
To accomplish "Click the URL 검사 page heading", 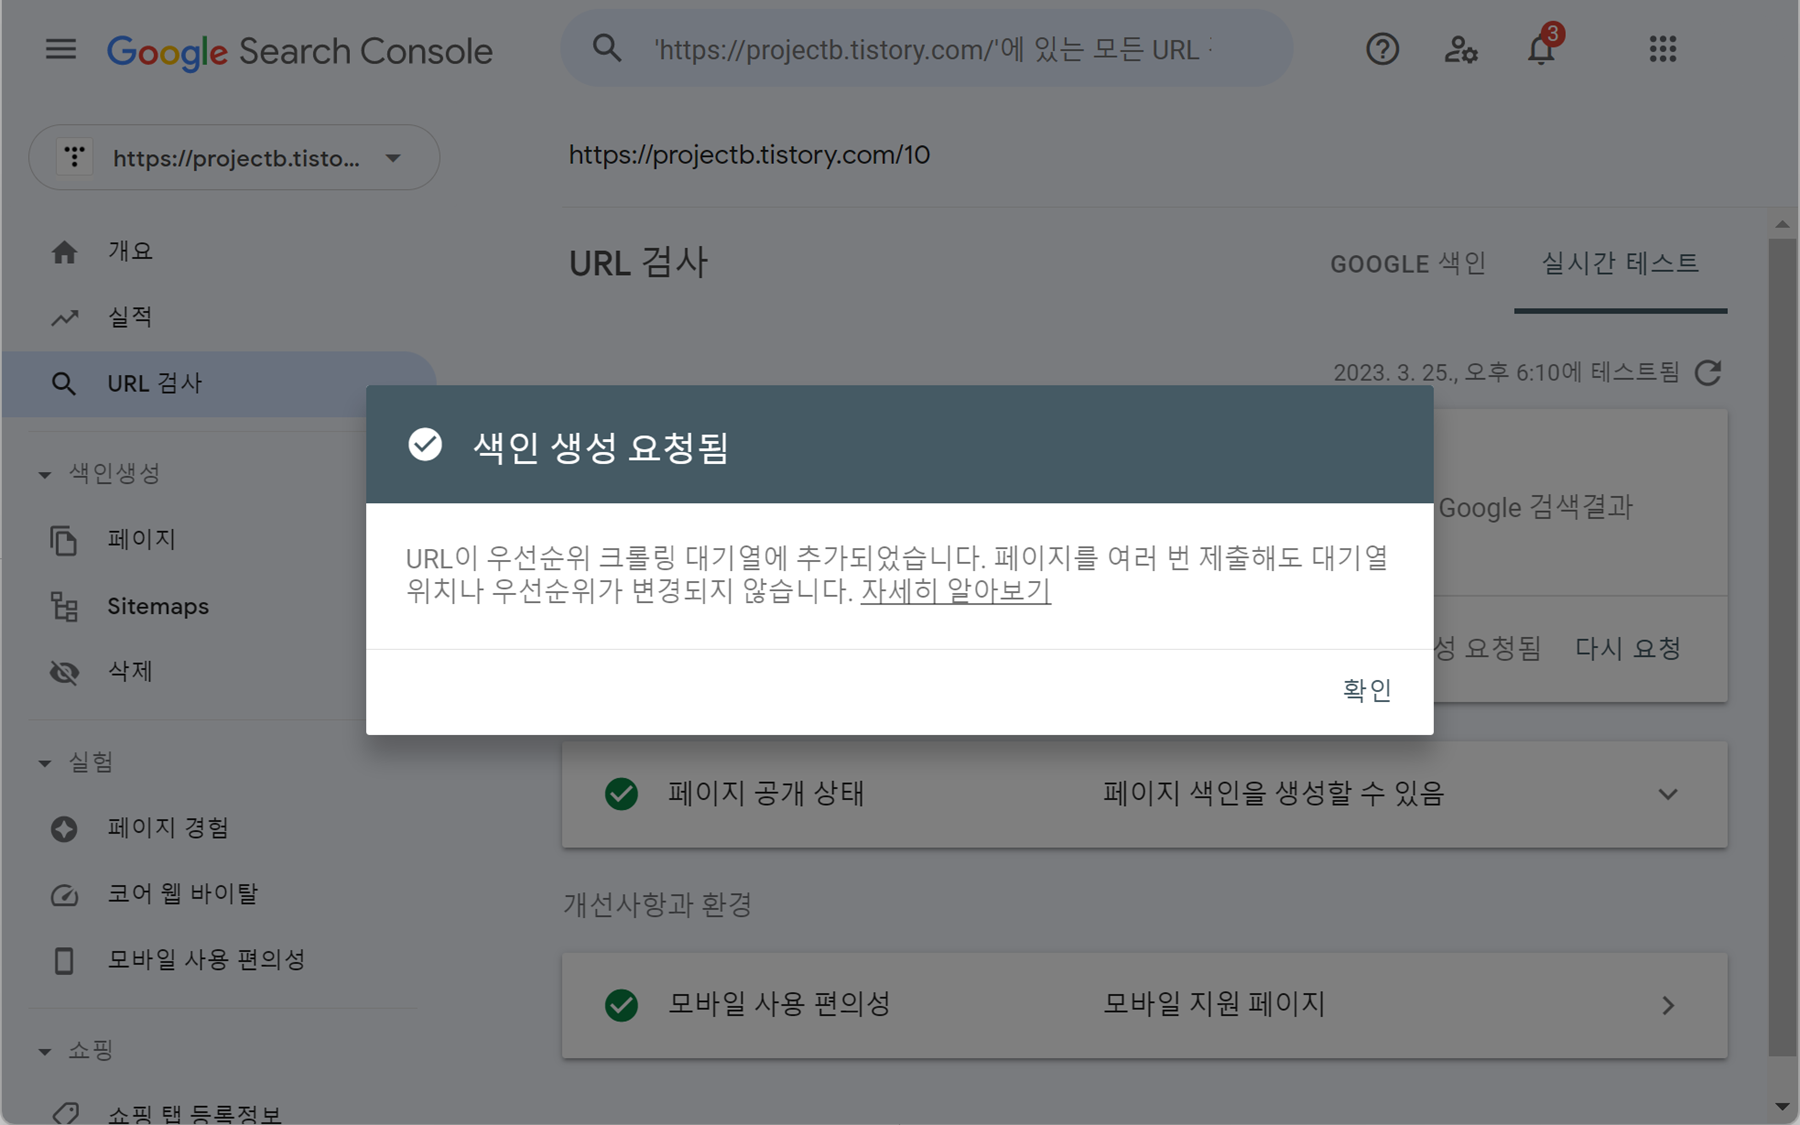I will (x=638, y=263).
